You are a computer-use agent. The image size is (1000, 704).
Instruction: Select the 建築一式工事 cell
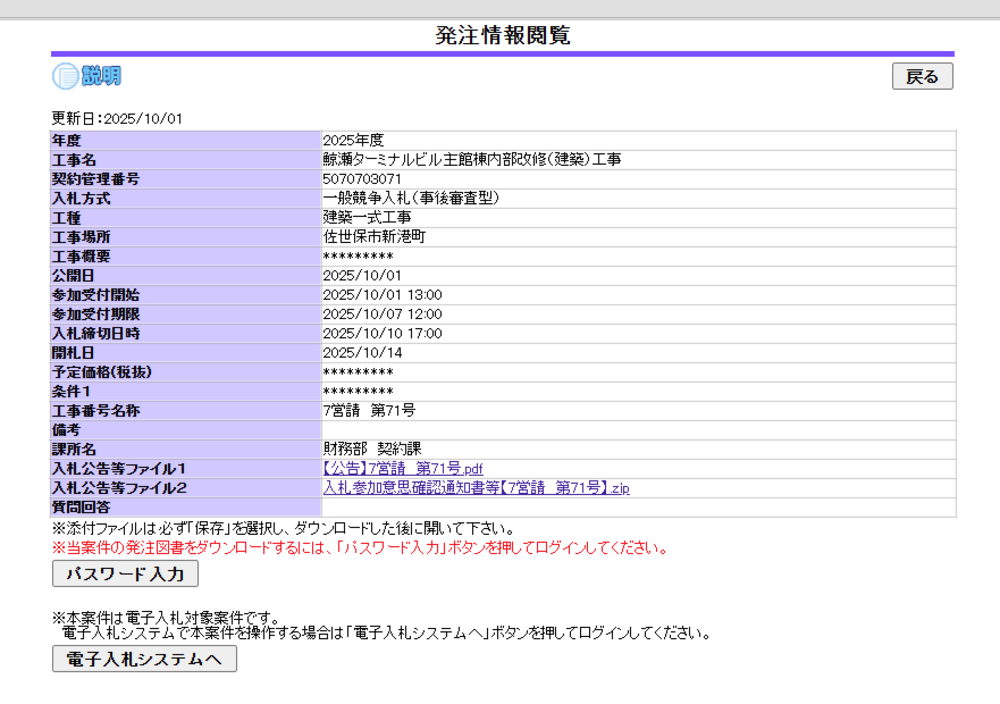[367, 217]
